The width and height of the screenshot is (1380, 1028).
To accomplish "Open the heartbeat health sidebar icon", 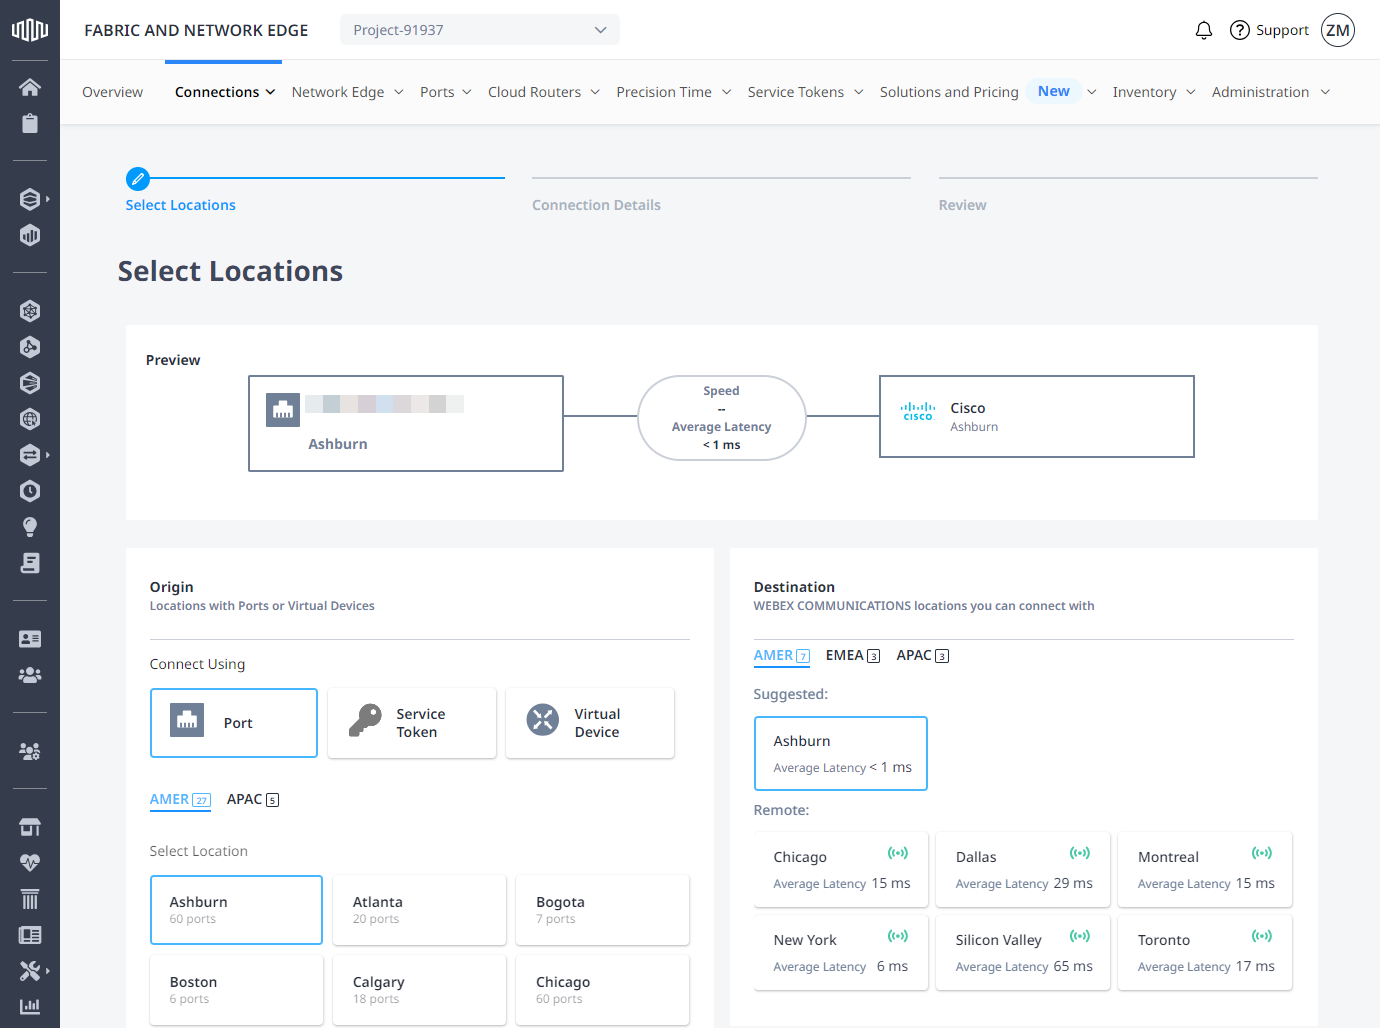I will [30, 863].
